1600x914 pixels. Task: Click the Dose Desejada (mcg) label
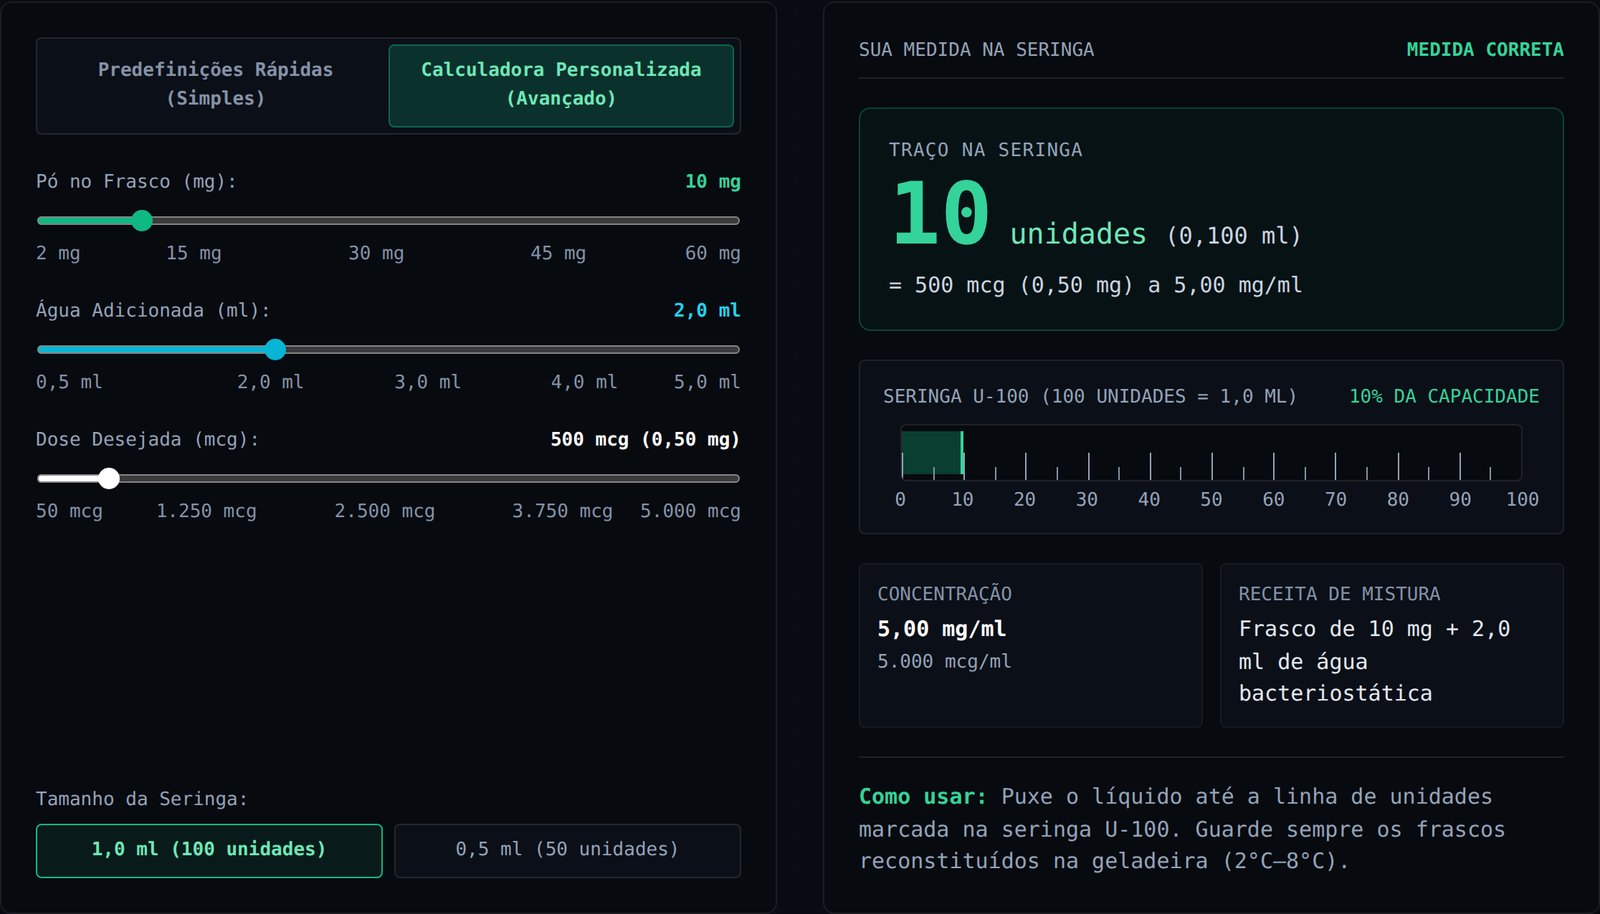(148, 439)
